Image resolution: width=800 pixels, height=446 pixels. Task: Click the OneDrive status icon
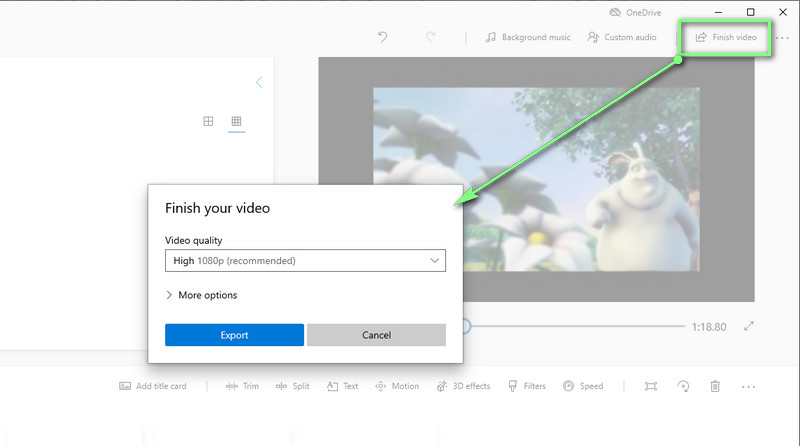(615, 12)
